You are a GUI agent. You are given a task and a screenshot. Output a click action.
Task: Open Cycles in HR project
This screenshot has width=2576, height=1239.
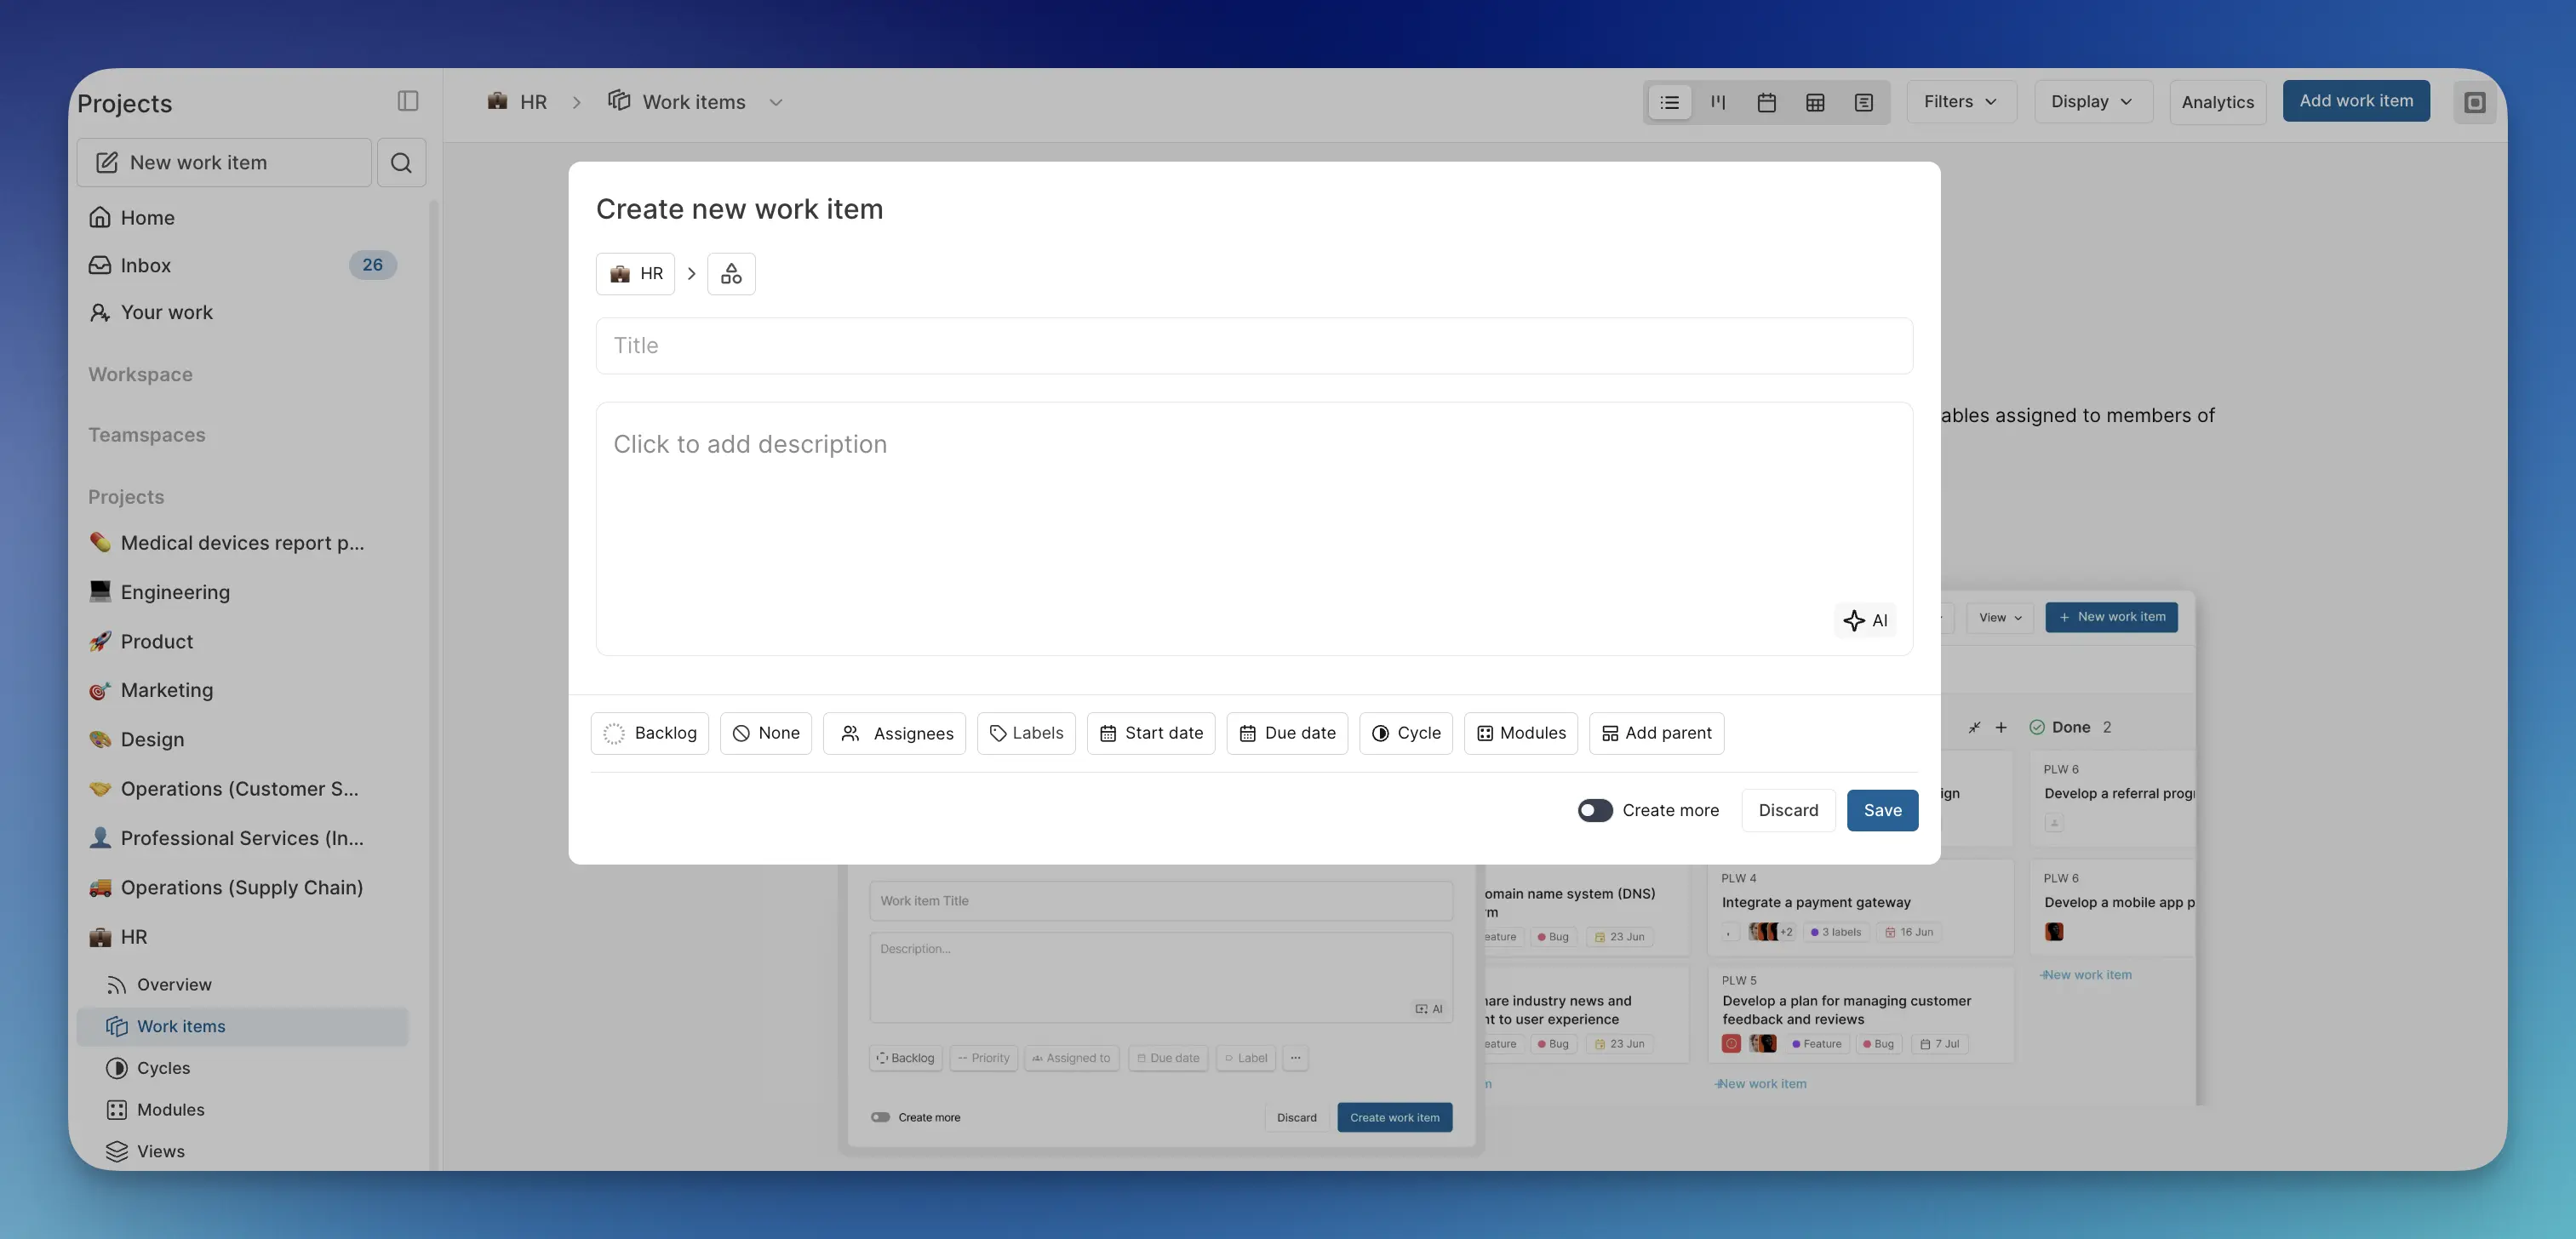point(163,1068)
